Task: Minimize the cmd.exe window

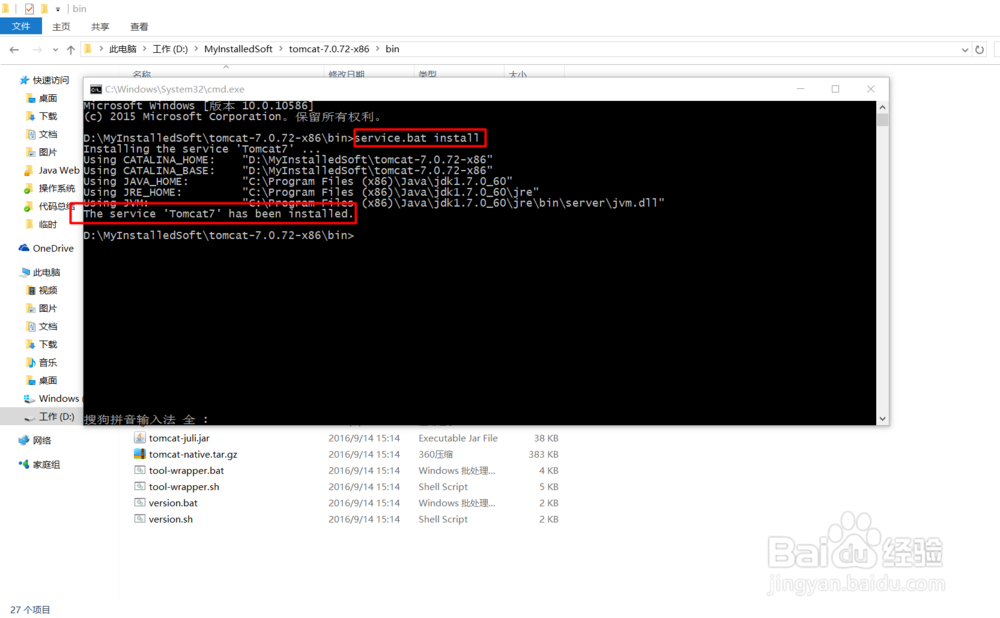Action: [800, 89]
